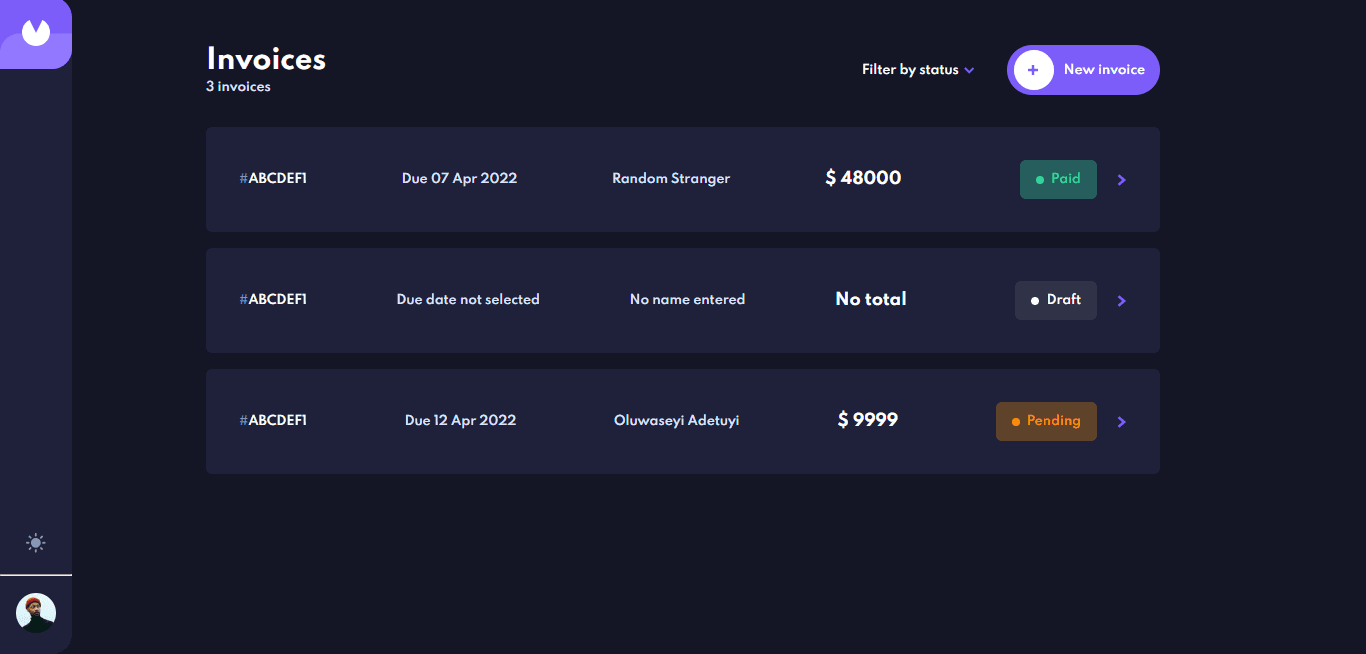The height and width of the screenshot is (654, 1366).
Task: Click the Draft status badge
Action: [x=1056, y=300]
